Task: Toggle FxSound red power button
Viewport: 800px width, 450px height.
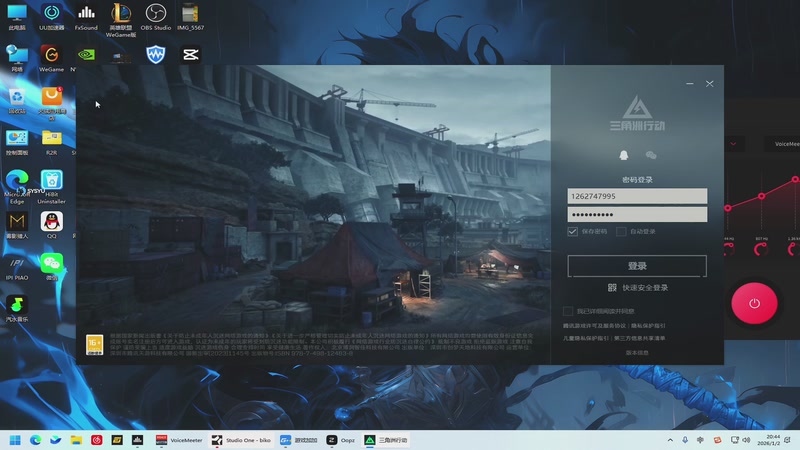Action: pos(754,304)
